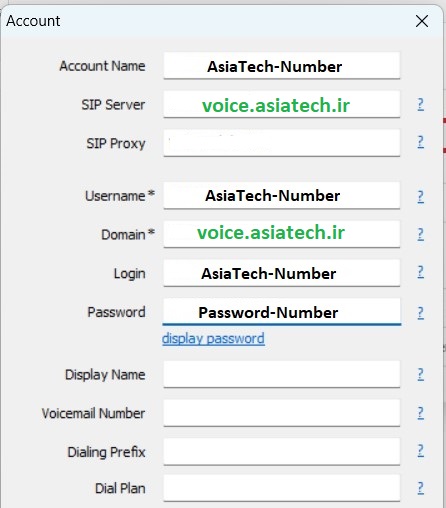
Task: Open help link for SIP Proxy
Action: coord(421,142)
